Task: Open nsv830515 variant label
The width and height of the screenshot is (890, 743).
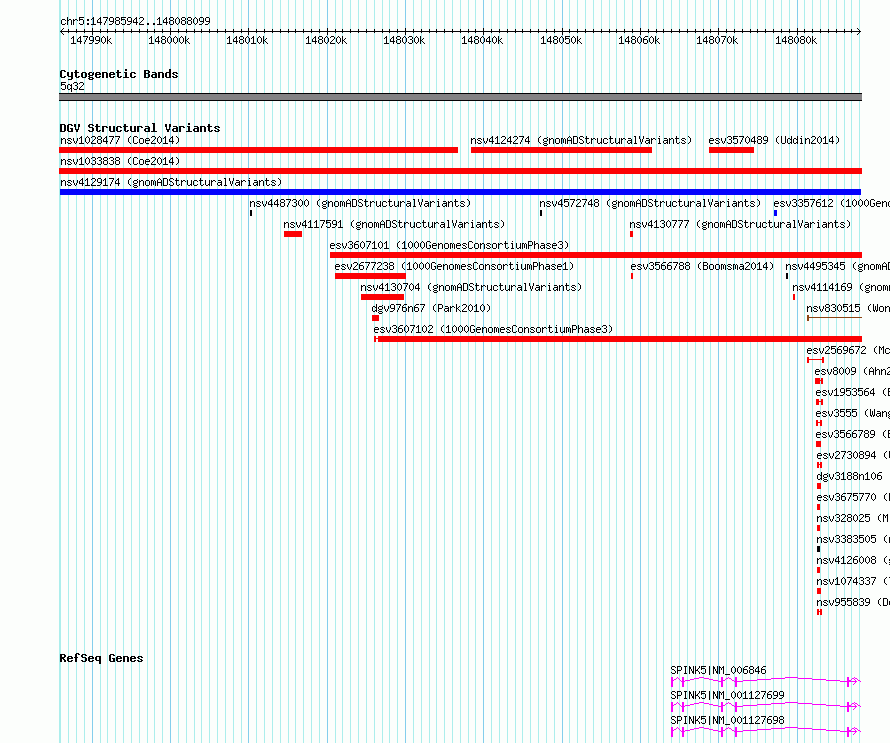Action: (848, 308)
